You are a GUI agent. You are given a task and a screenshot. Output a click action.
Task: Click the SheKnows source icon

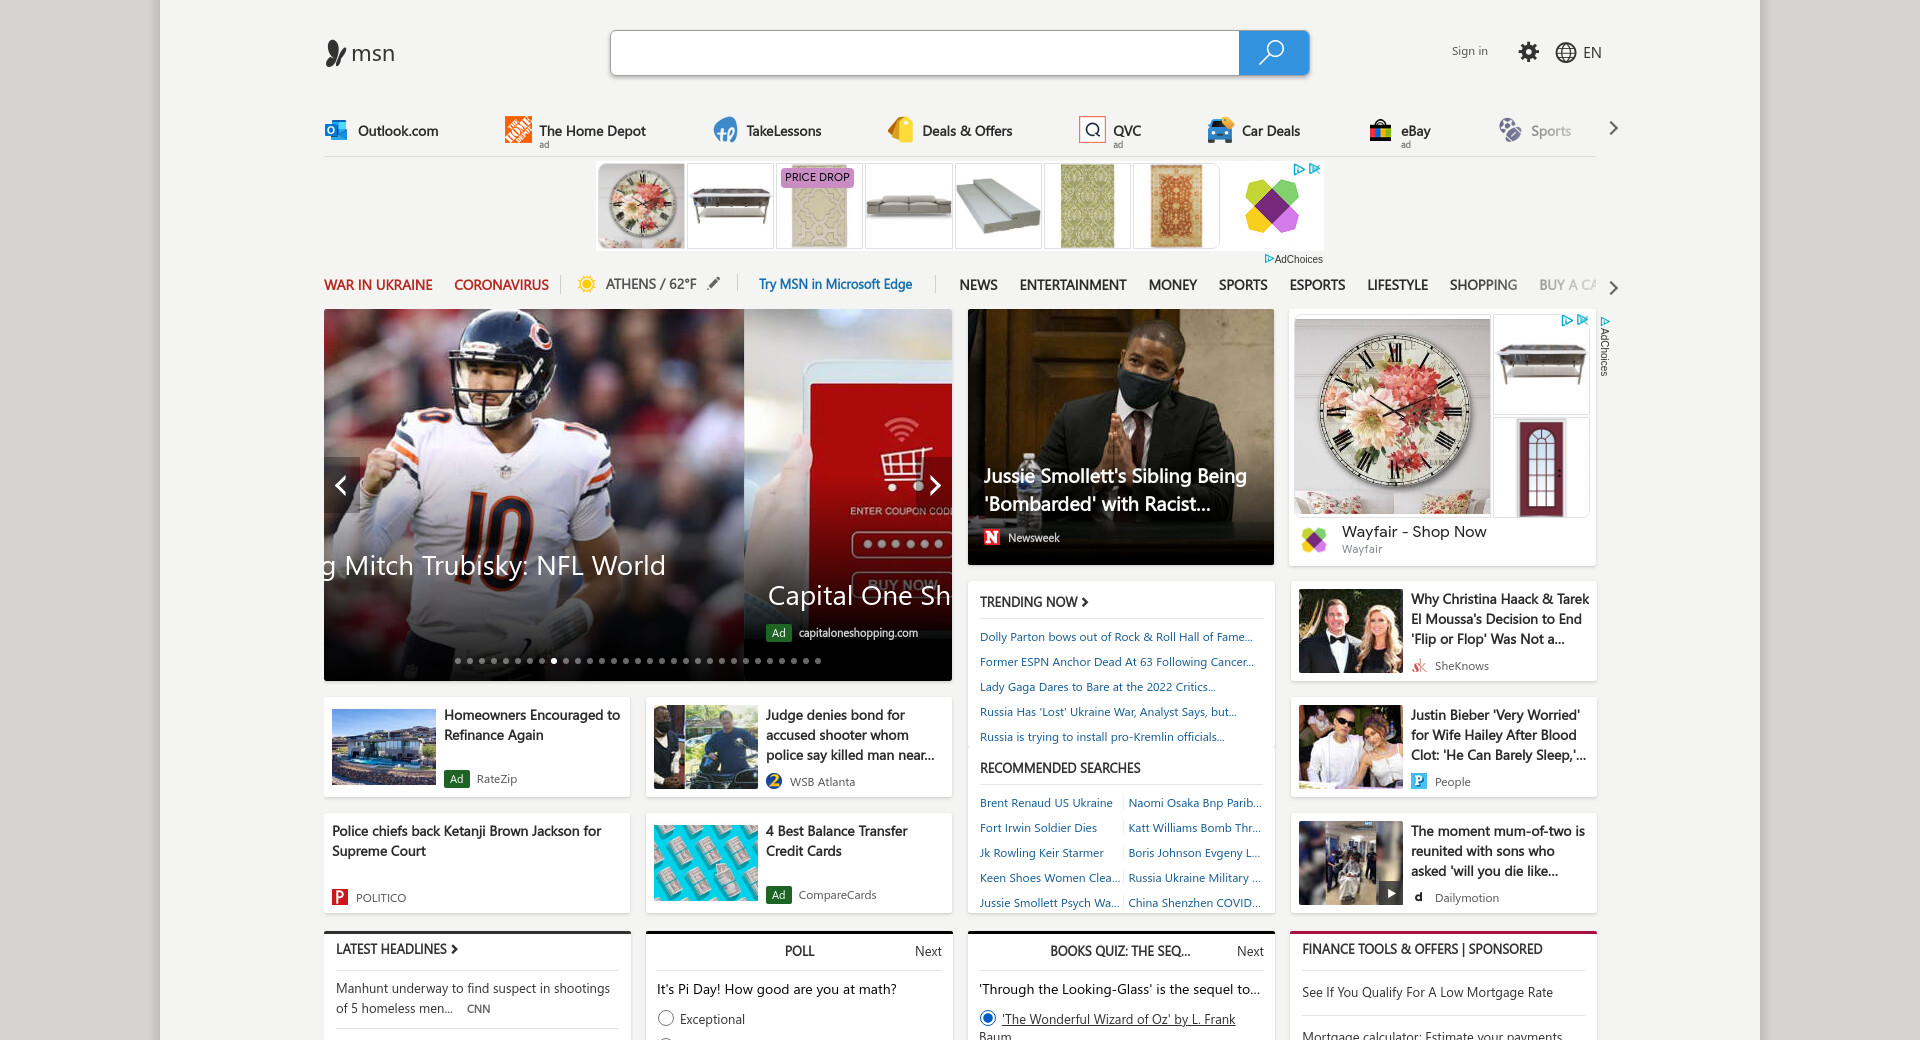(x=1419, y=665)
